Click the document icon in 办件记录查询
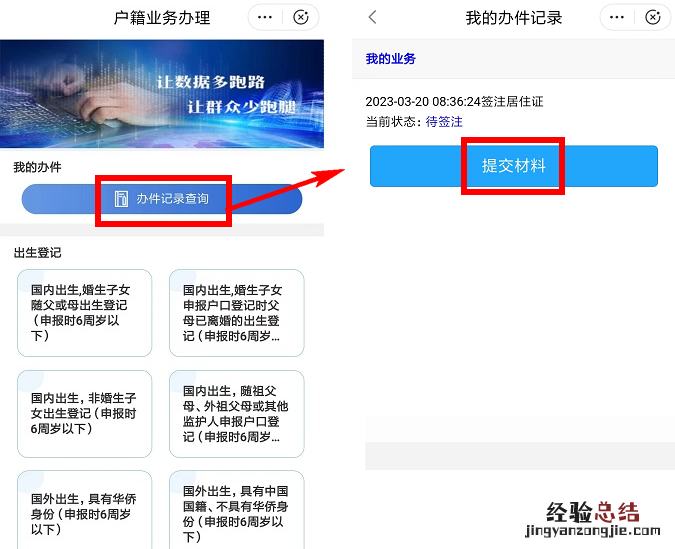The width and height of the screenshot is (675, 549). click(x=121, y=199)
